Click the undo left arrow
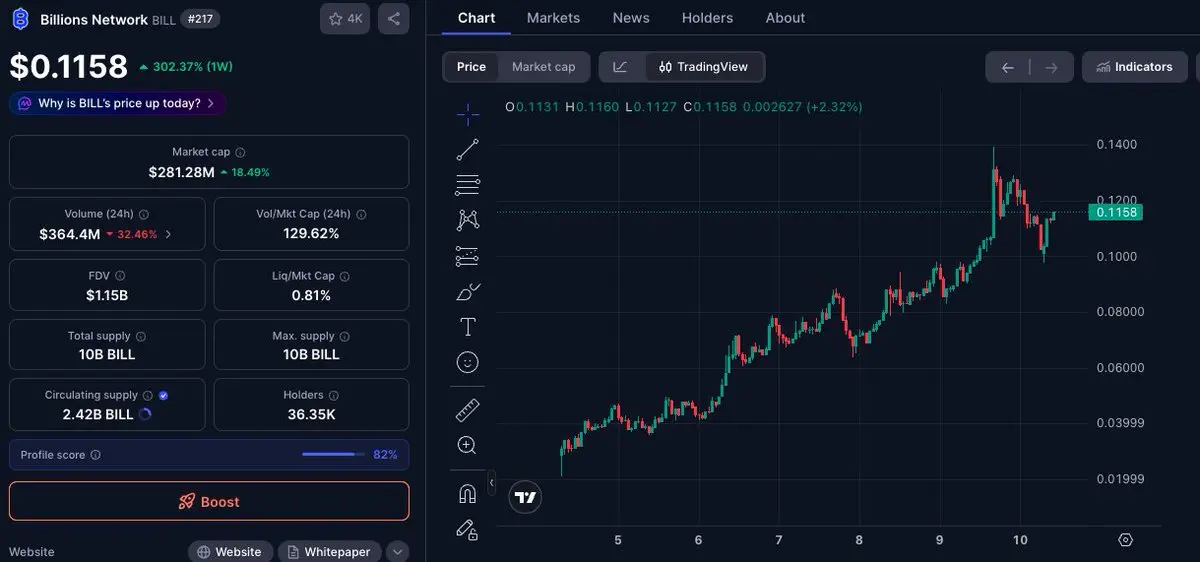 coord(1008,67)
